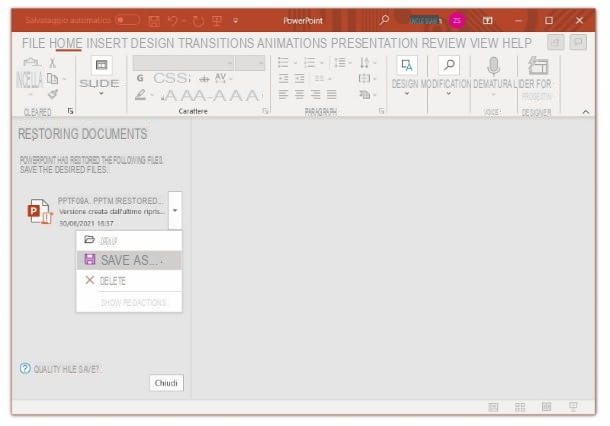Open the pink ZS account avatar

(457, 20)
